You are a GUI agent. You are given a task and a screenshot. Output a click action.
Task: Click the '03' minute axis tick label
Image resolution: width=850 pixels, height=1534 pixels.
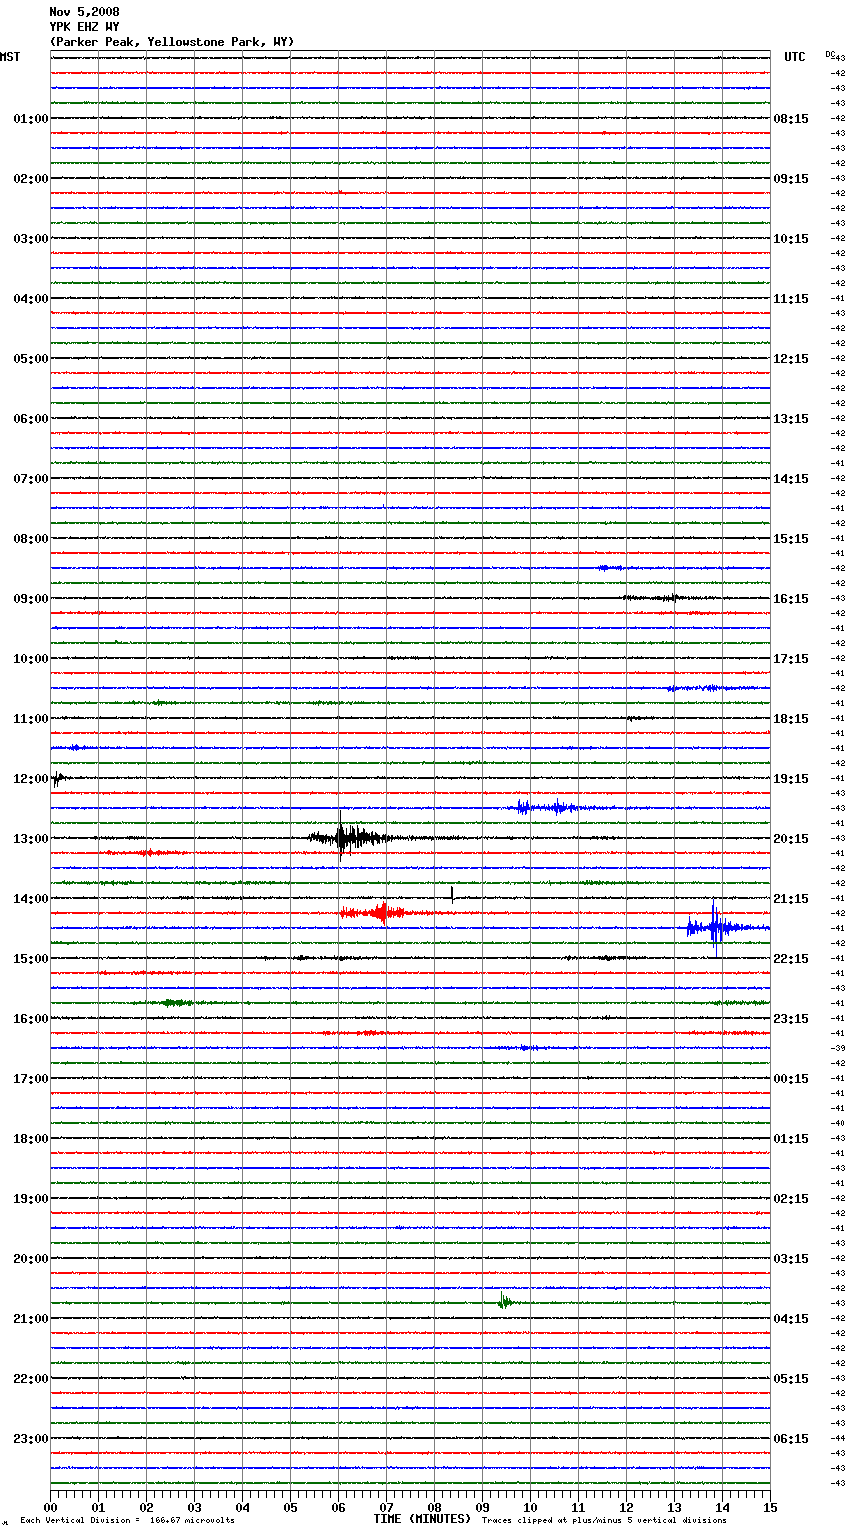(x=194, y=1508)
